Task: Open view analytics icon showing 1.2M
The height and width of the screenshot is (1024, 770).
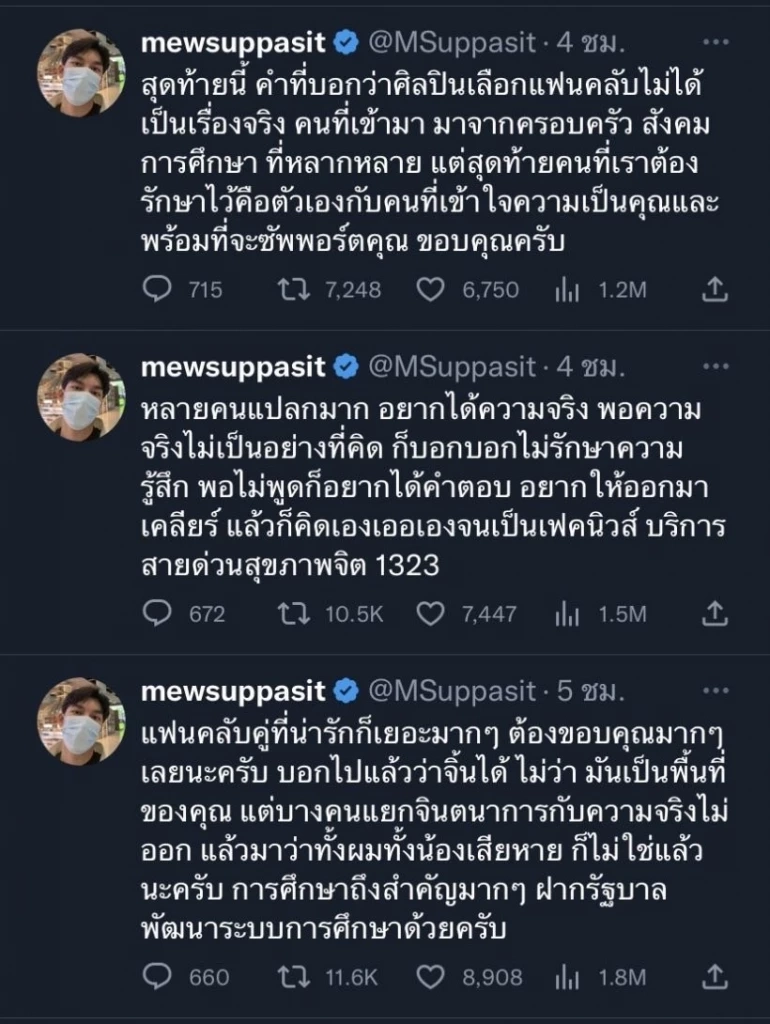Action: (565, 291)
